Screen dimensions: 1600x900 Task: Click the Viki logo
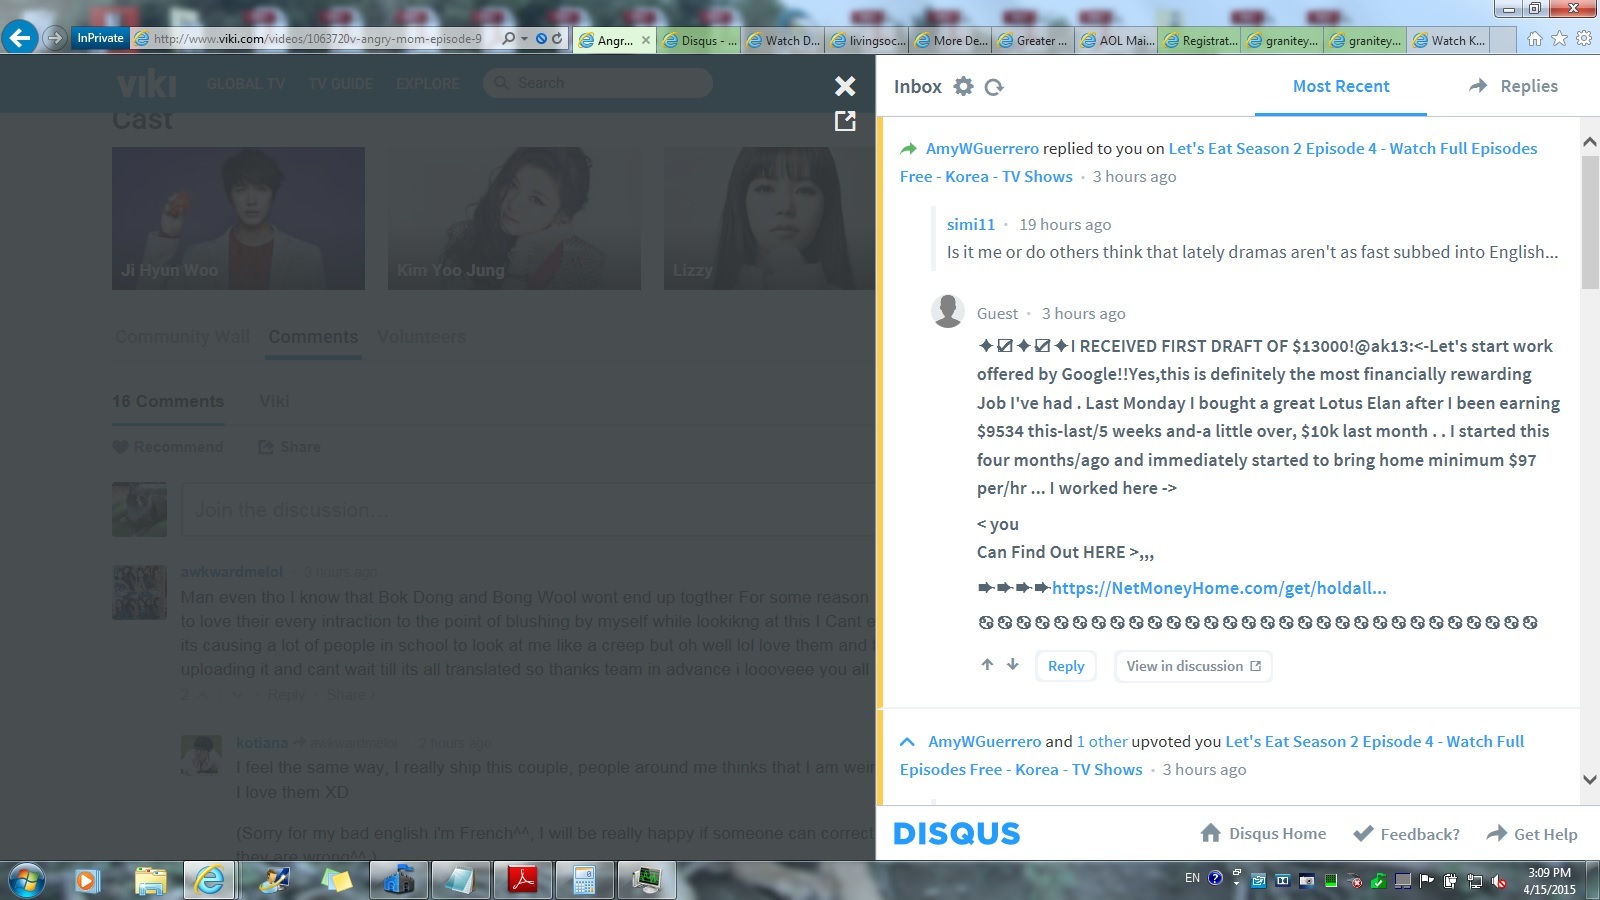(x=147, y=83)
